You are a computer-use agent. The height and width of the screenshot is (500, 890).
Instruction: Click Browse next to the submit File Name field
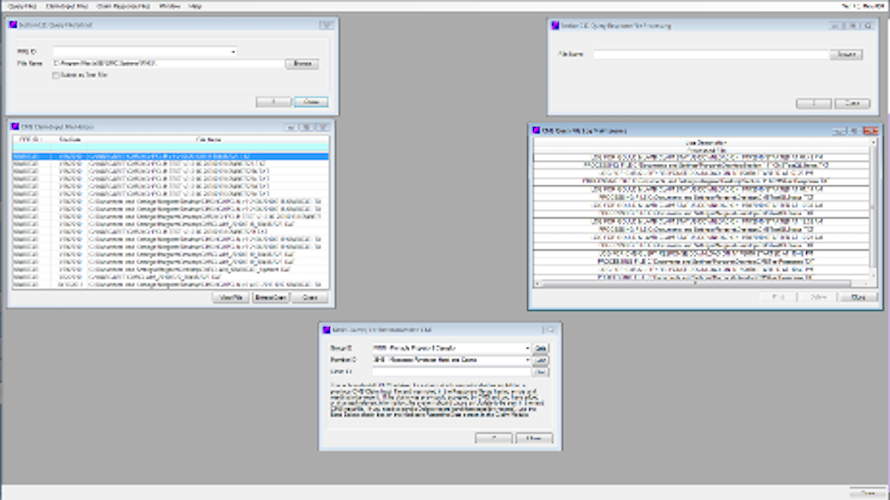point(302,64)
